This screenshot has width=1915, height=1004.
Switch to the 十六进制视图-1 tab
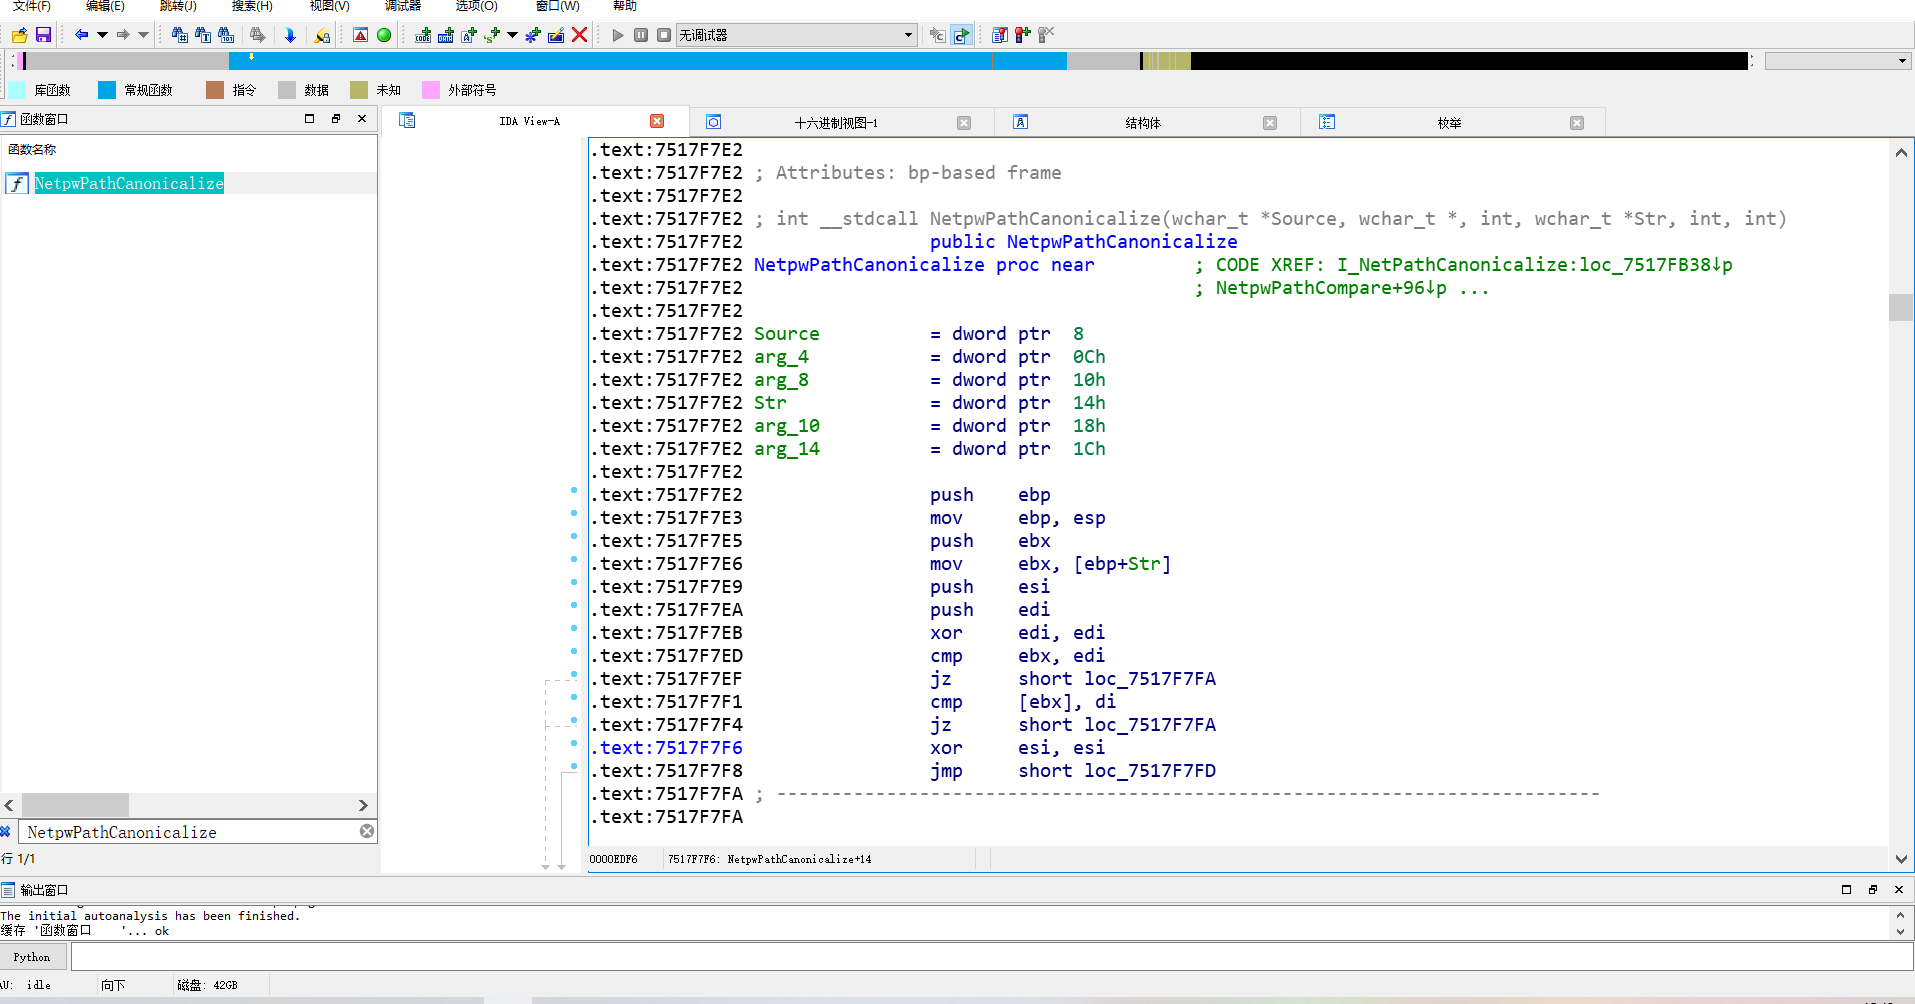(x=835, y=123)
